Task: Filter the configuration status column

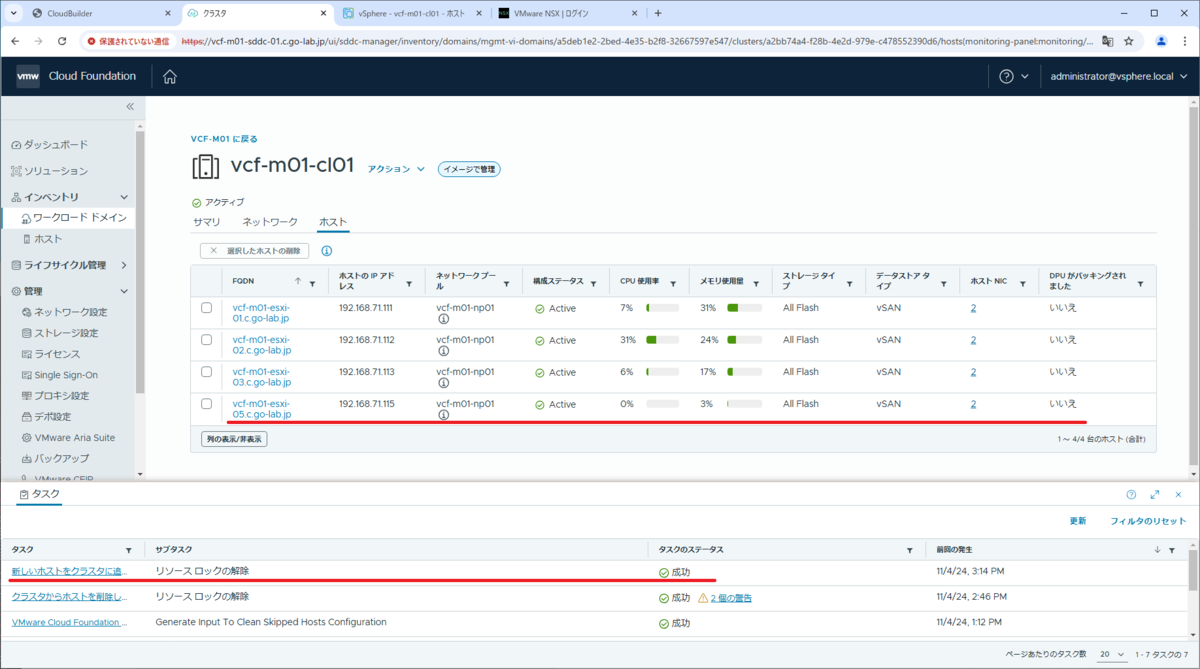Action: (593, 284)
